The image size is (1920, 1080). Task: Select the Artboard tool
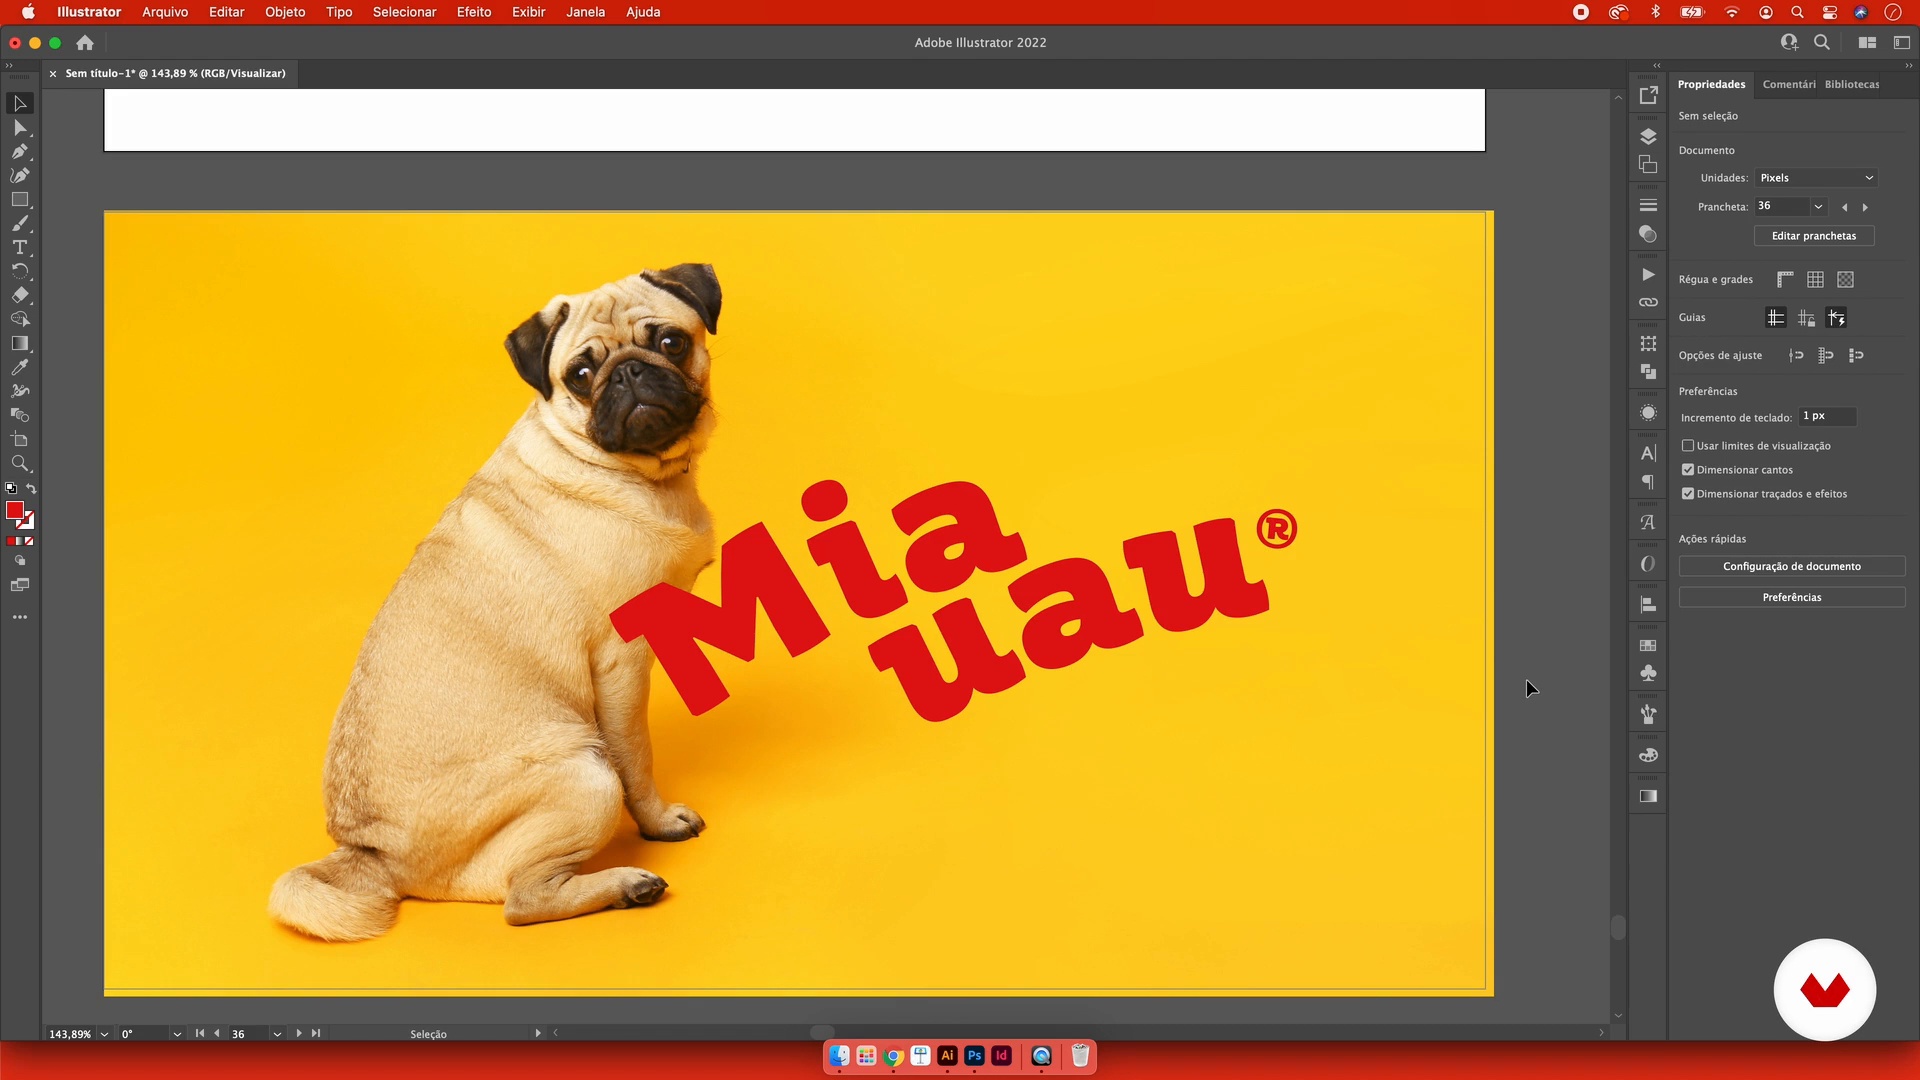(x=20, y=440)
